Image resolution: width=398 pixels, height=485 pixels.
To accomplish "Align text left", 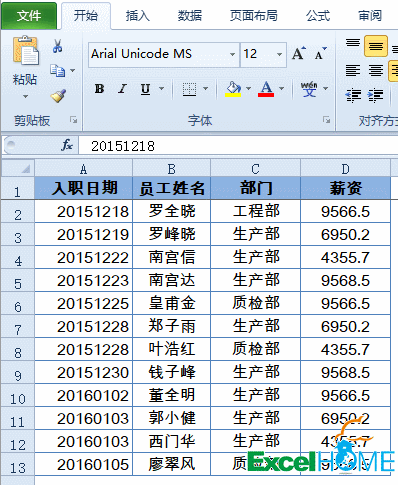I will click(353, 71).
